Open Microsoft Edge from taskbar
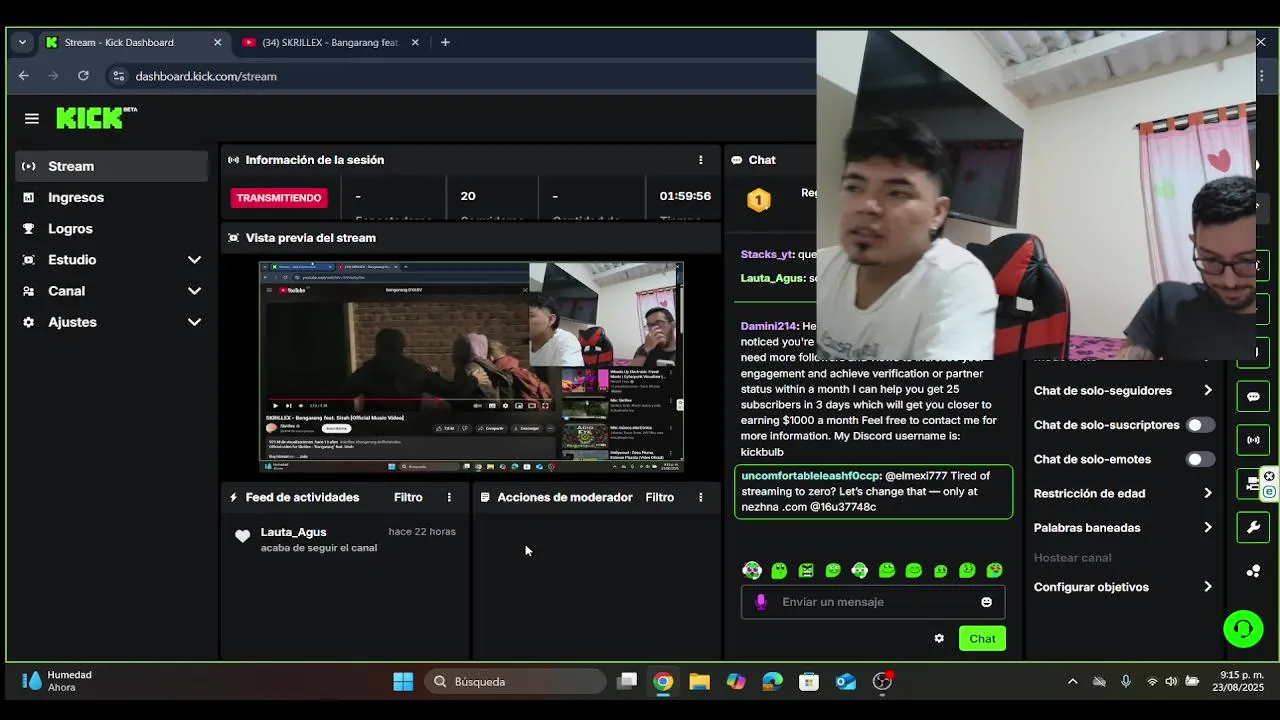The width and height of the screenshot is (1280, 720). click(772, 682)
